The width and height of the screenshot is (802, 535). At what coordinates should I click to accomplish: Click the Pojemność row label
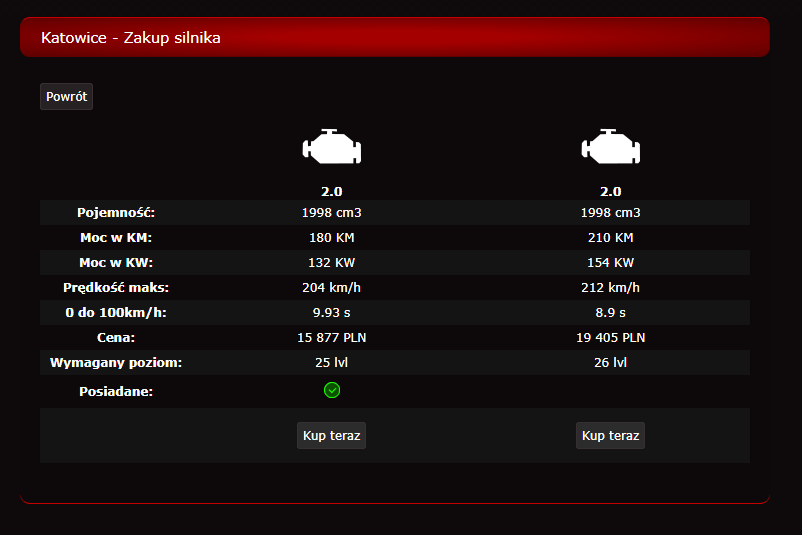pos(116,213)
